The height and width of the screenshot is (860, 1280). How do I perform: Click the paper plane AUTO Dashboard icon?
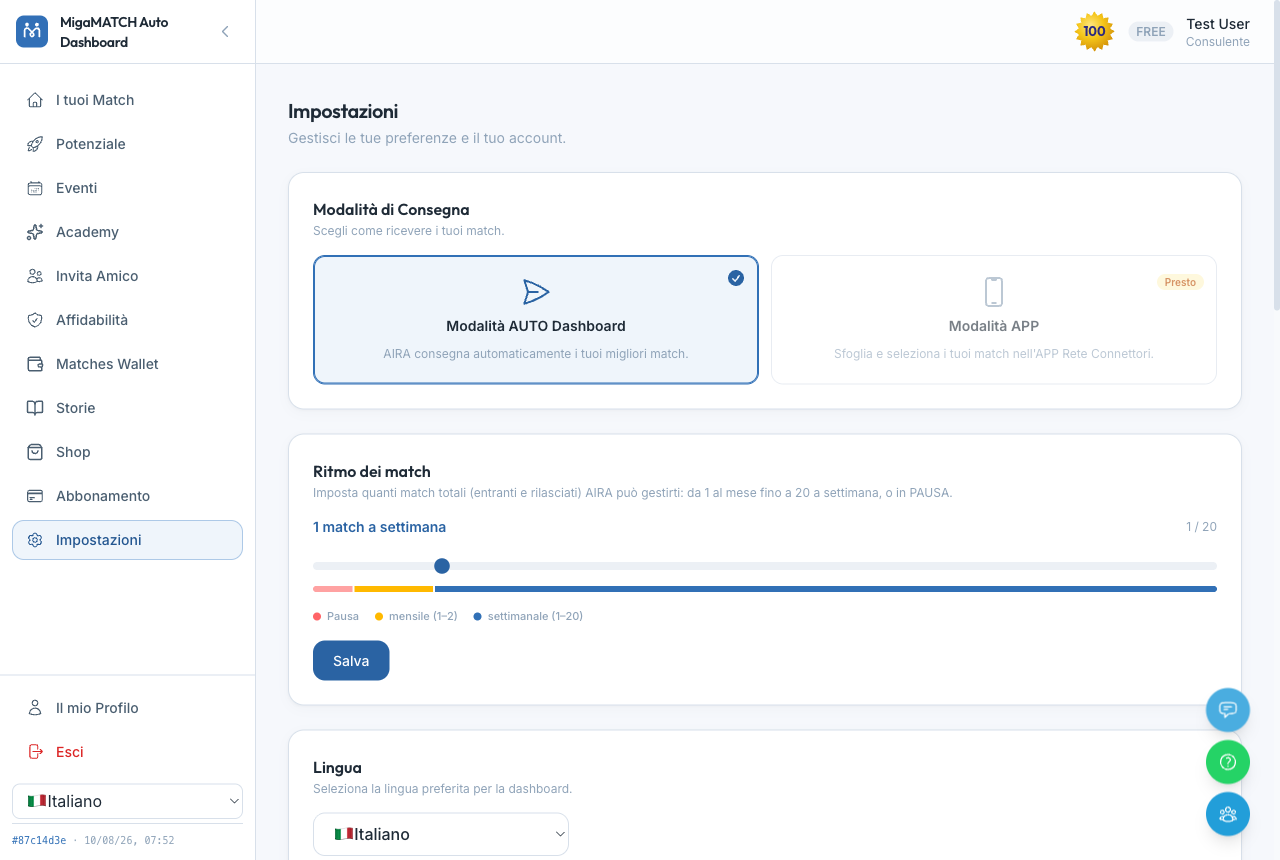[x=536, y=292]
